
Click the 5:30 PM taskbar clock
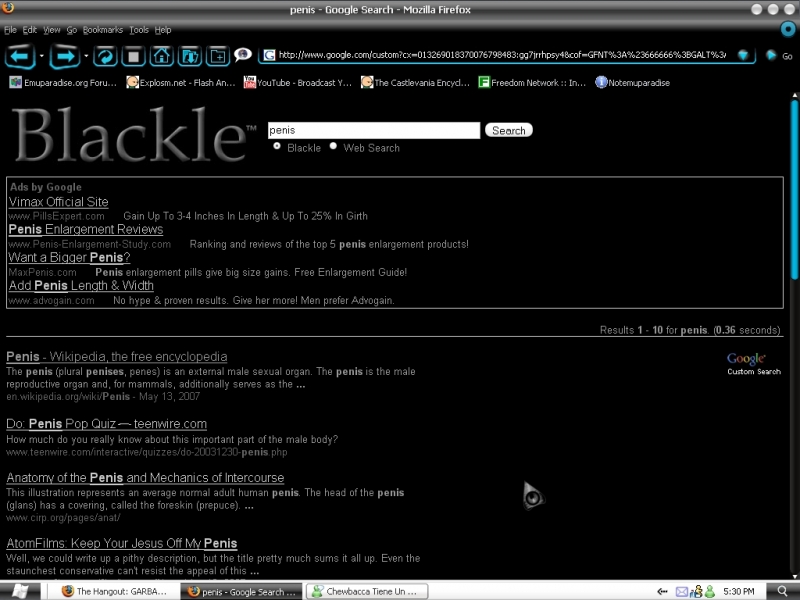coord(738,592)
